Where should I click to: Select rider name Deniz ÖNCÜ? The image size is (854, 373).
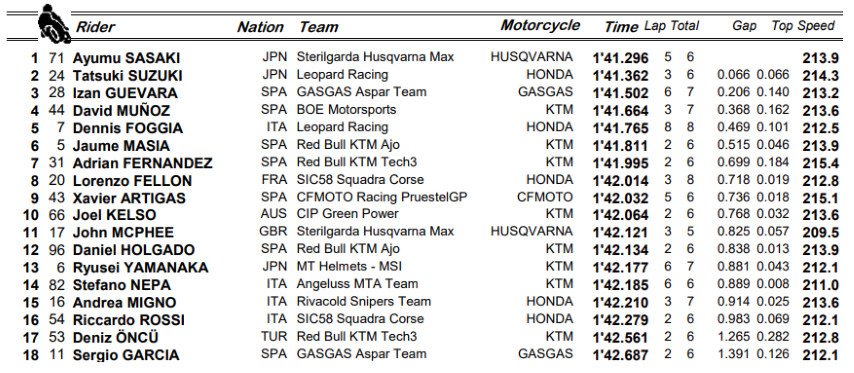(115, 337)
